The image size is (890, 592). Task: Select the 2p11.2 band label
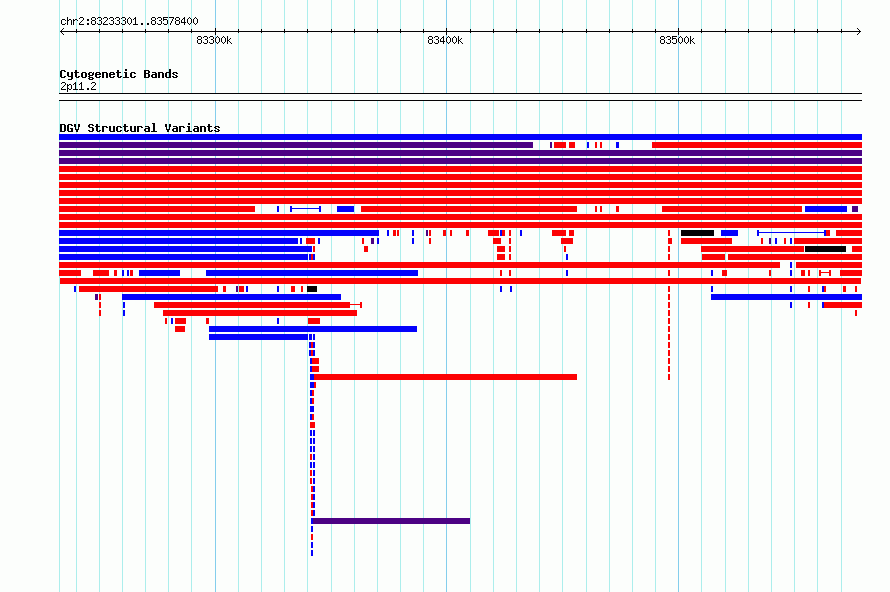78,86
